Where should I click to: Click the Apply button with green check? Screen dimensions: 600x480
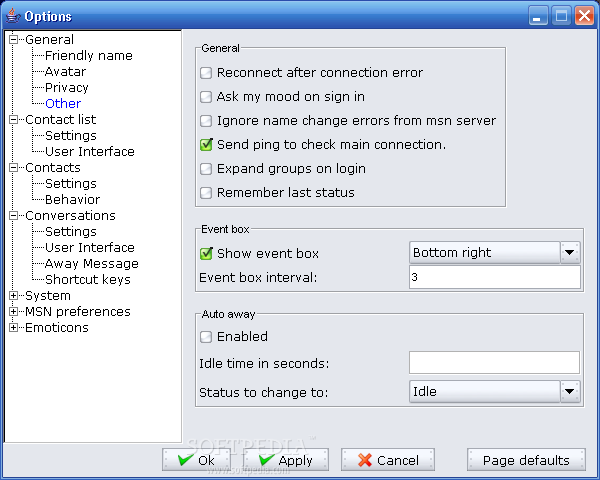(286, 460)
